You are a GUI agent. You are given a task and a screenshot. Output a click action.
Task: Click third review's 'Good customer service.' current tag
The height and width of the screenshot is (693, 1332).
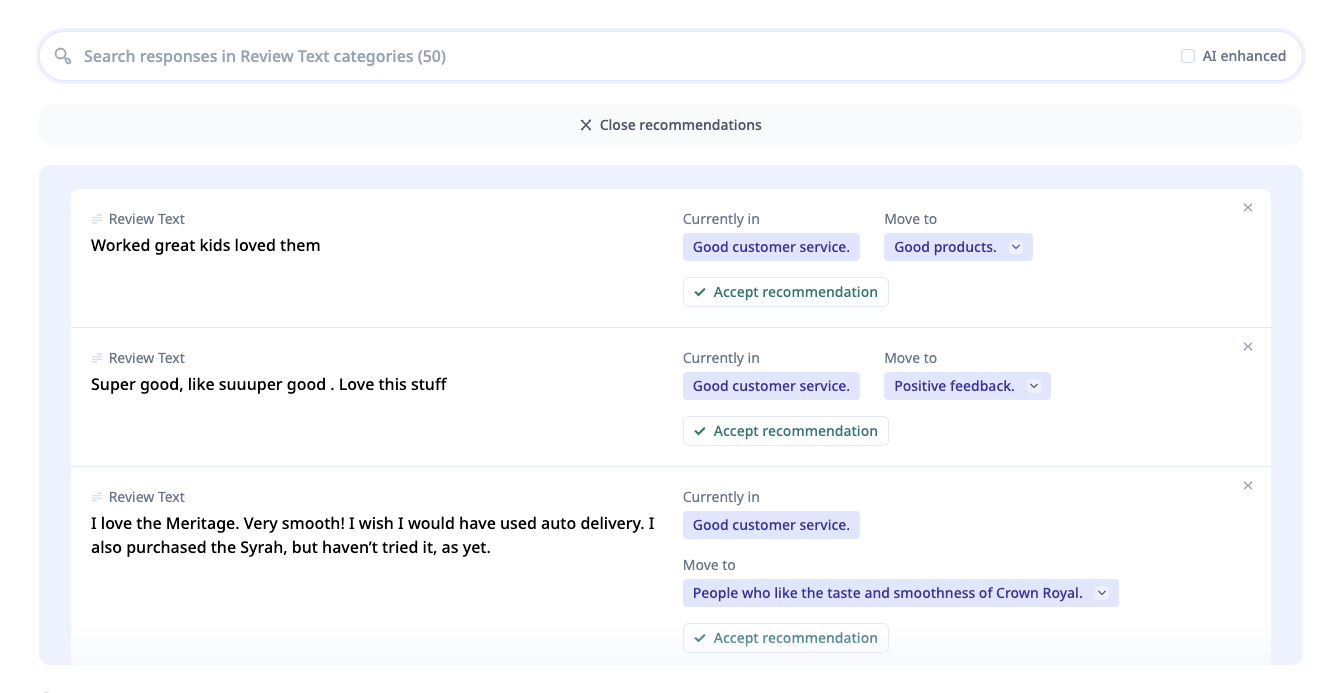[x=771, y=525]
